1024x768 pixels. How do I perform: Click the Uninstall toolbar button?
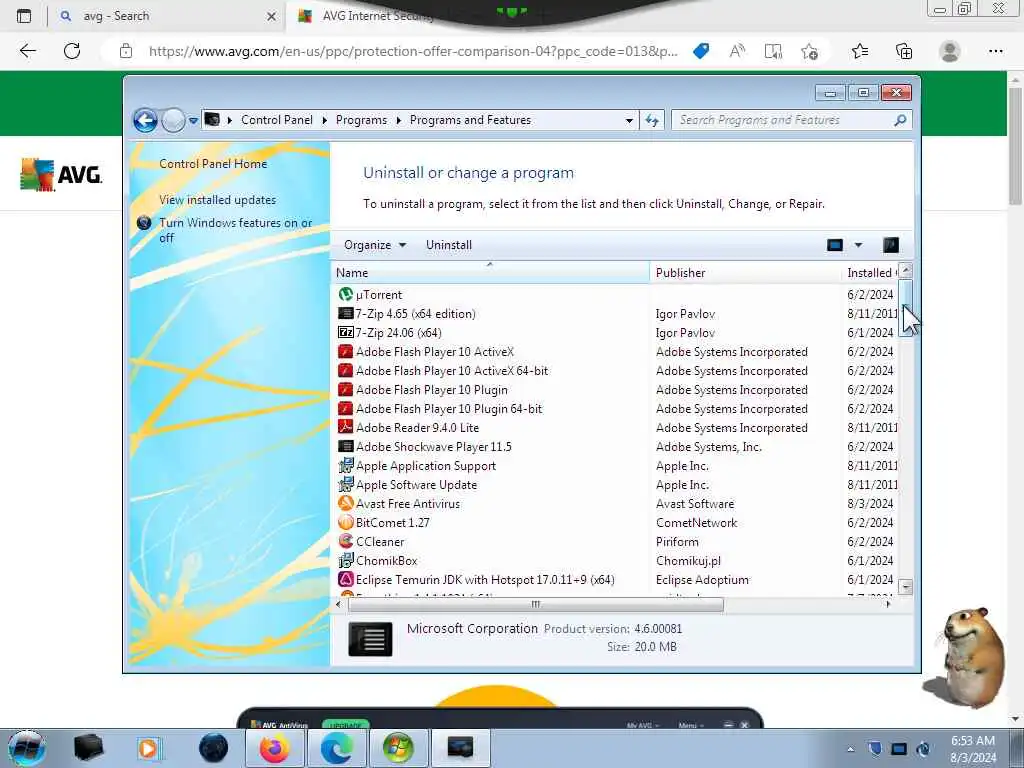(449, 245)
